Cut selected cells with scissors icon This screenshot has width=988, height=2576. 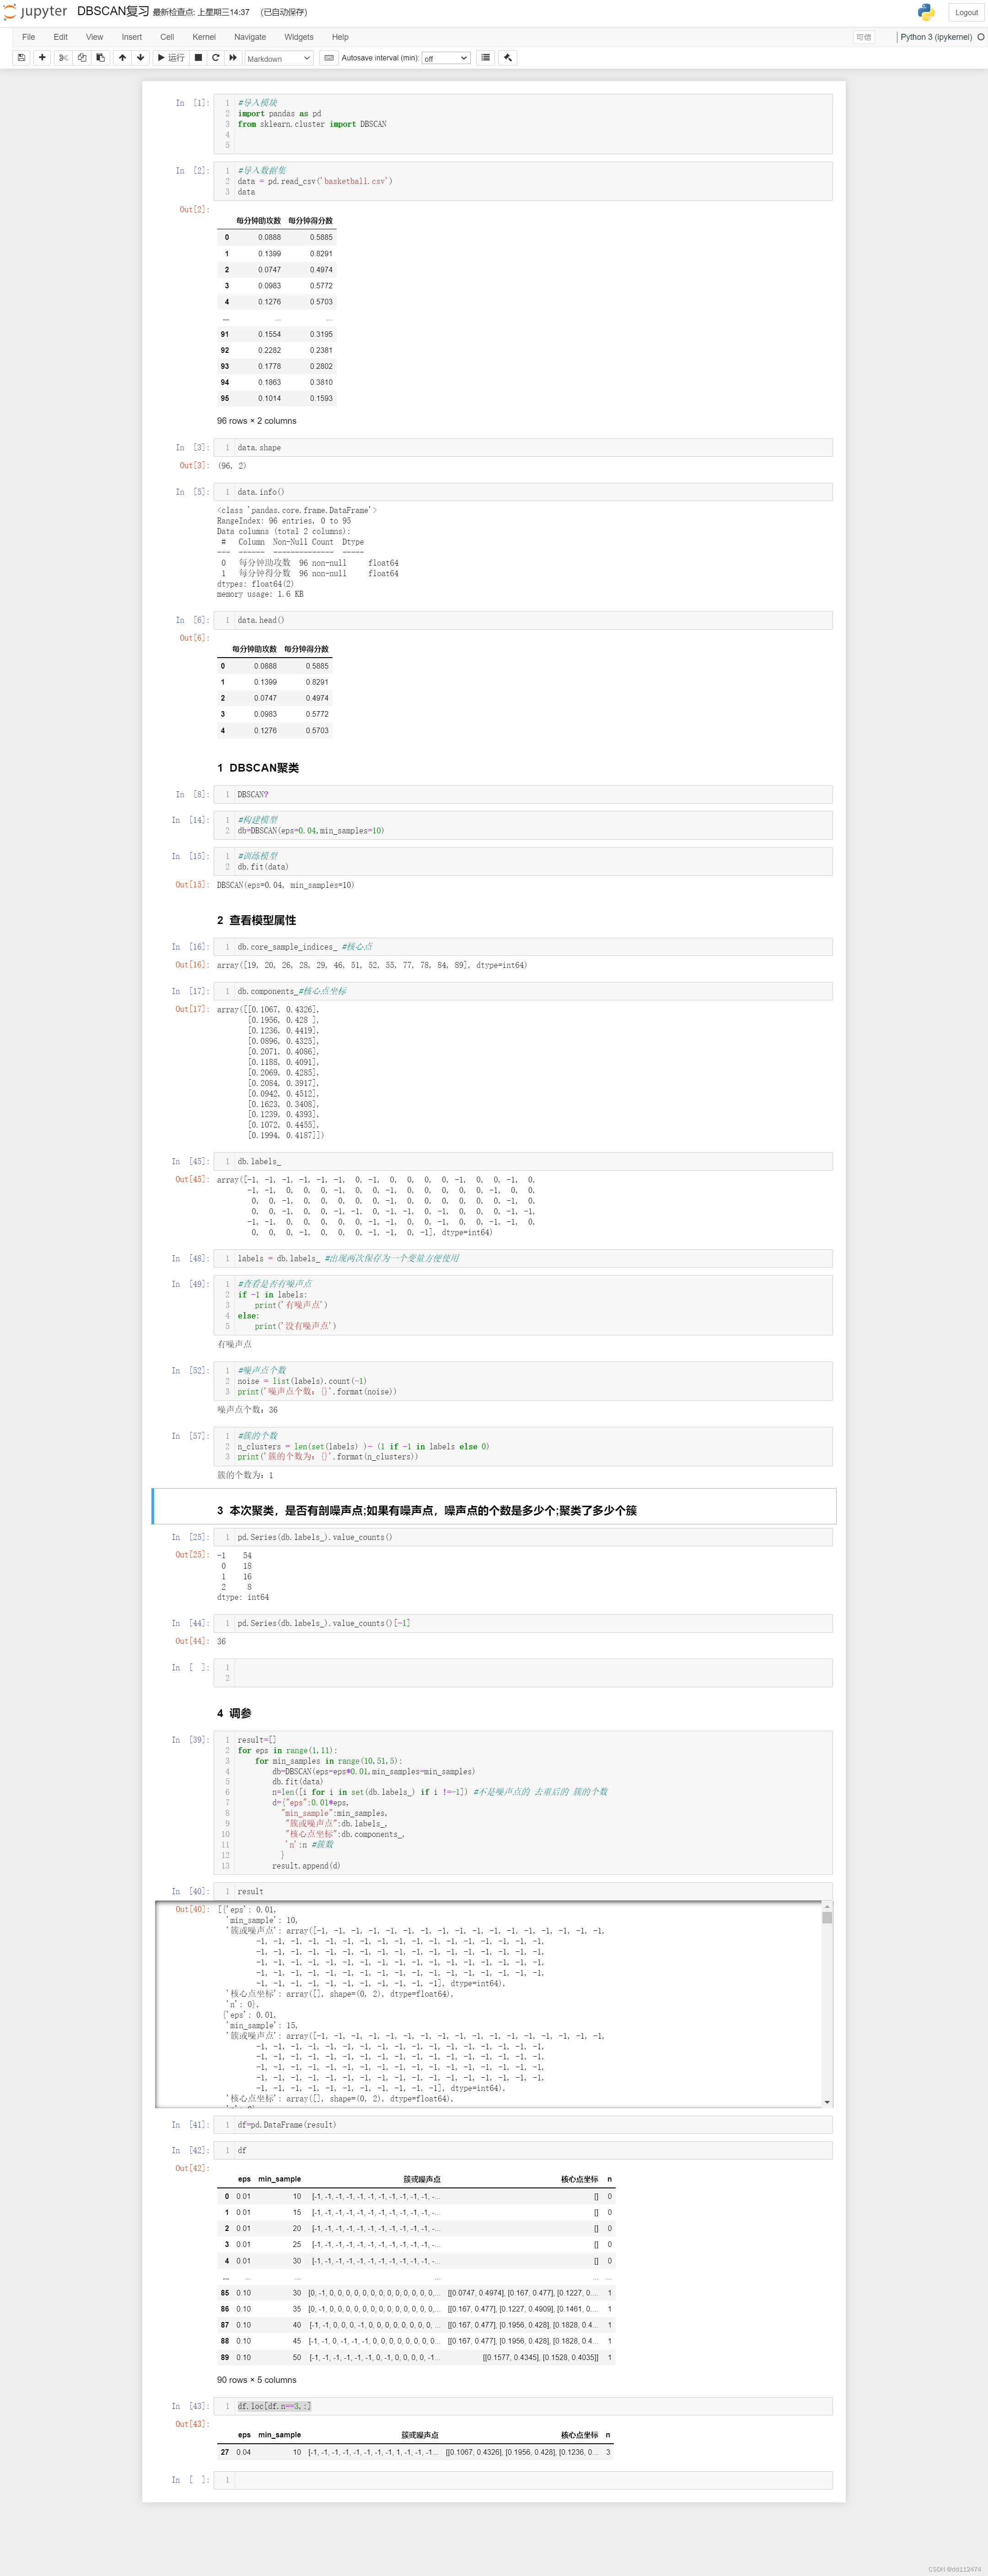[64, 58]
